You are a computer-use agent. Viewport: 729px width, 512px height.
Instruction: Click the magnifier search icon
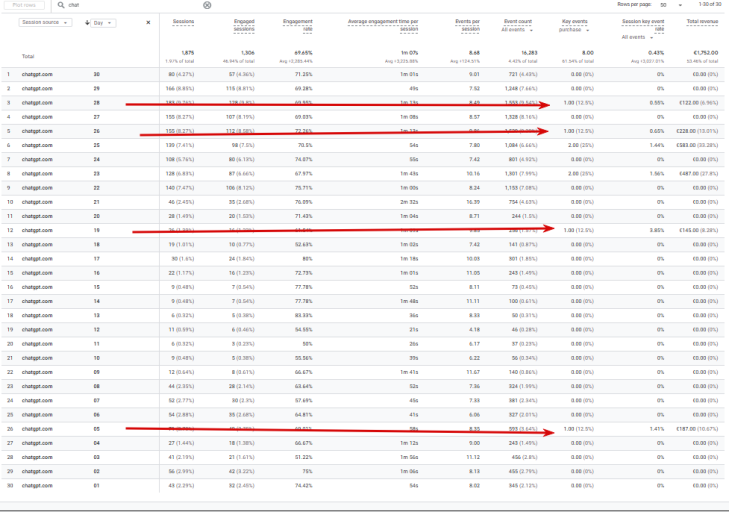(61, 5)
